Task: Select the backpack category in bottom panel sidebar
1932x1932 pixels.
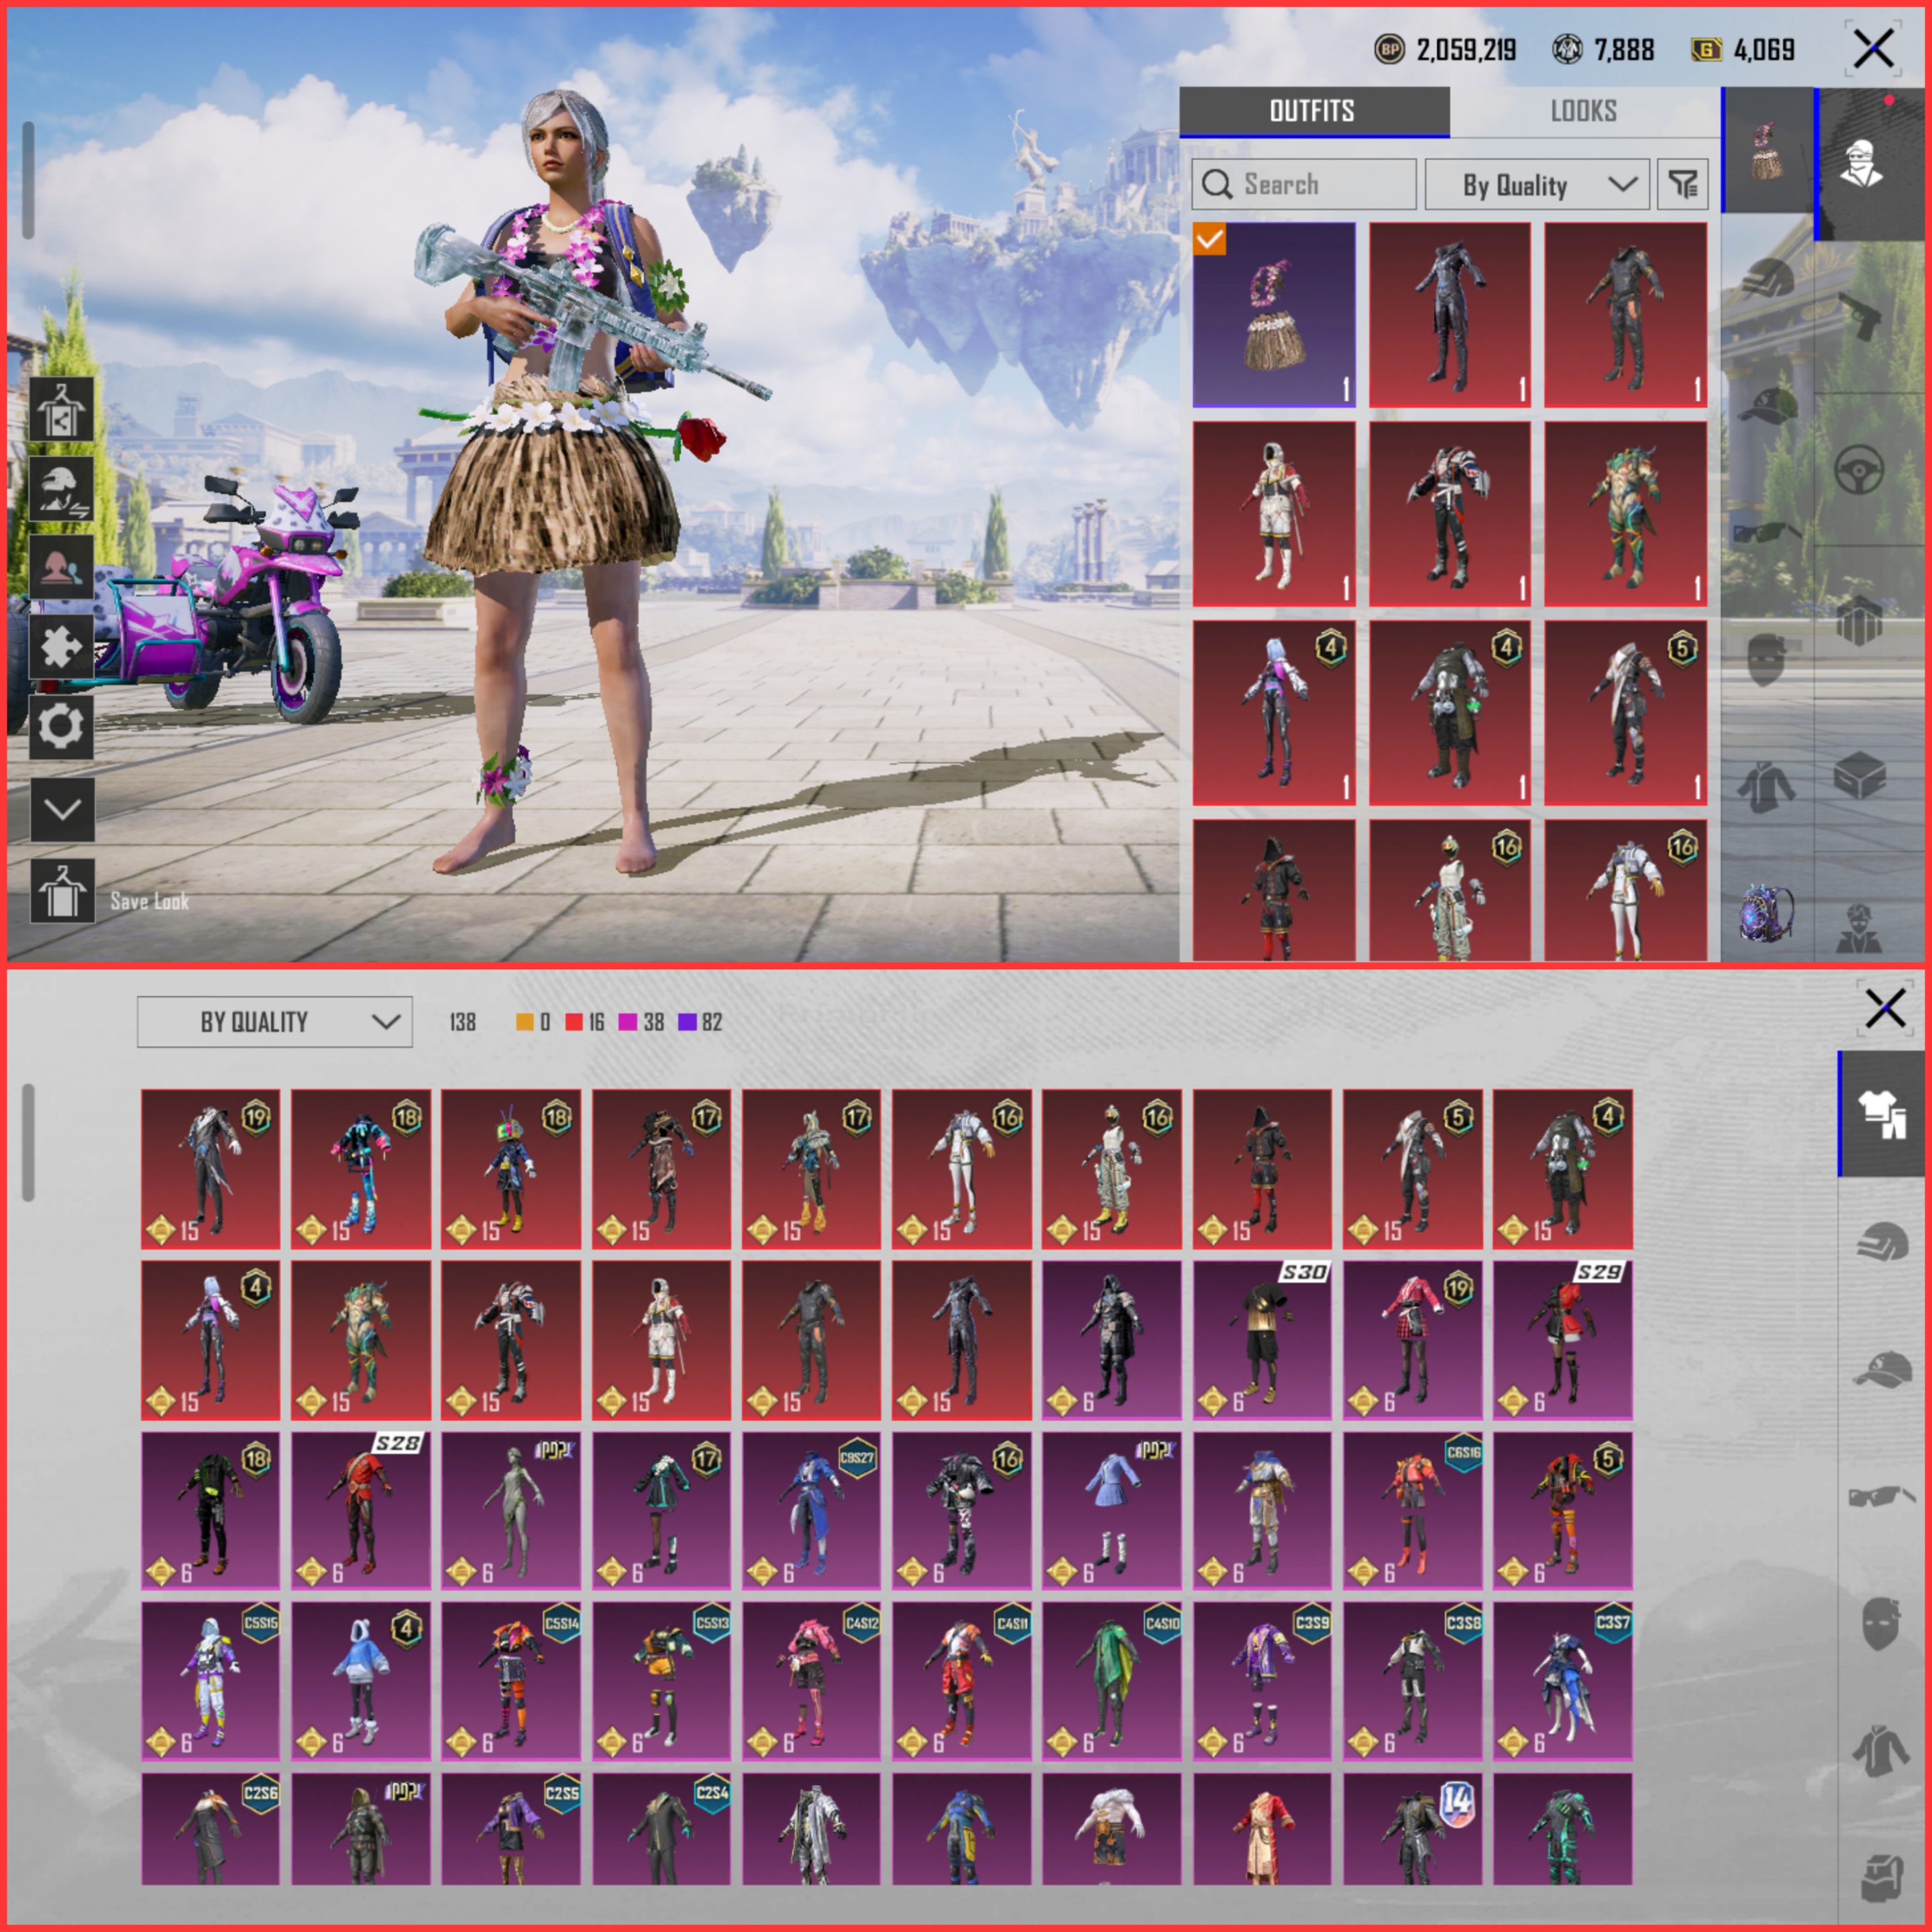Action: coord(1881,1877)
